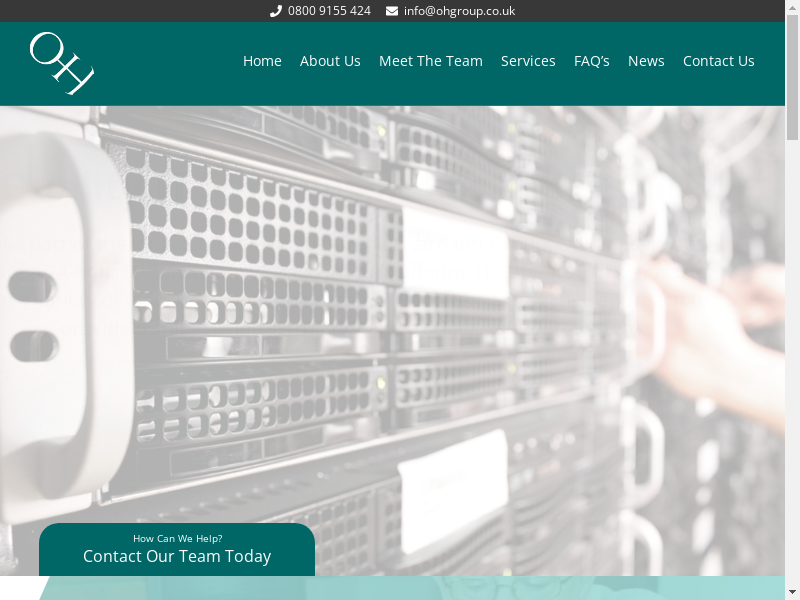The image size is (800, 600).
Task: Open the About Us menu item
Action: pos(330,61)
